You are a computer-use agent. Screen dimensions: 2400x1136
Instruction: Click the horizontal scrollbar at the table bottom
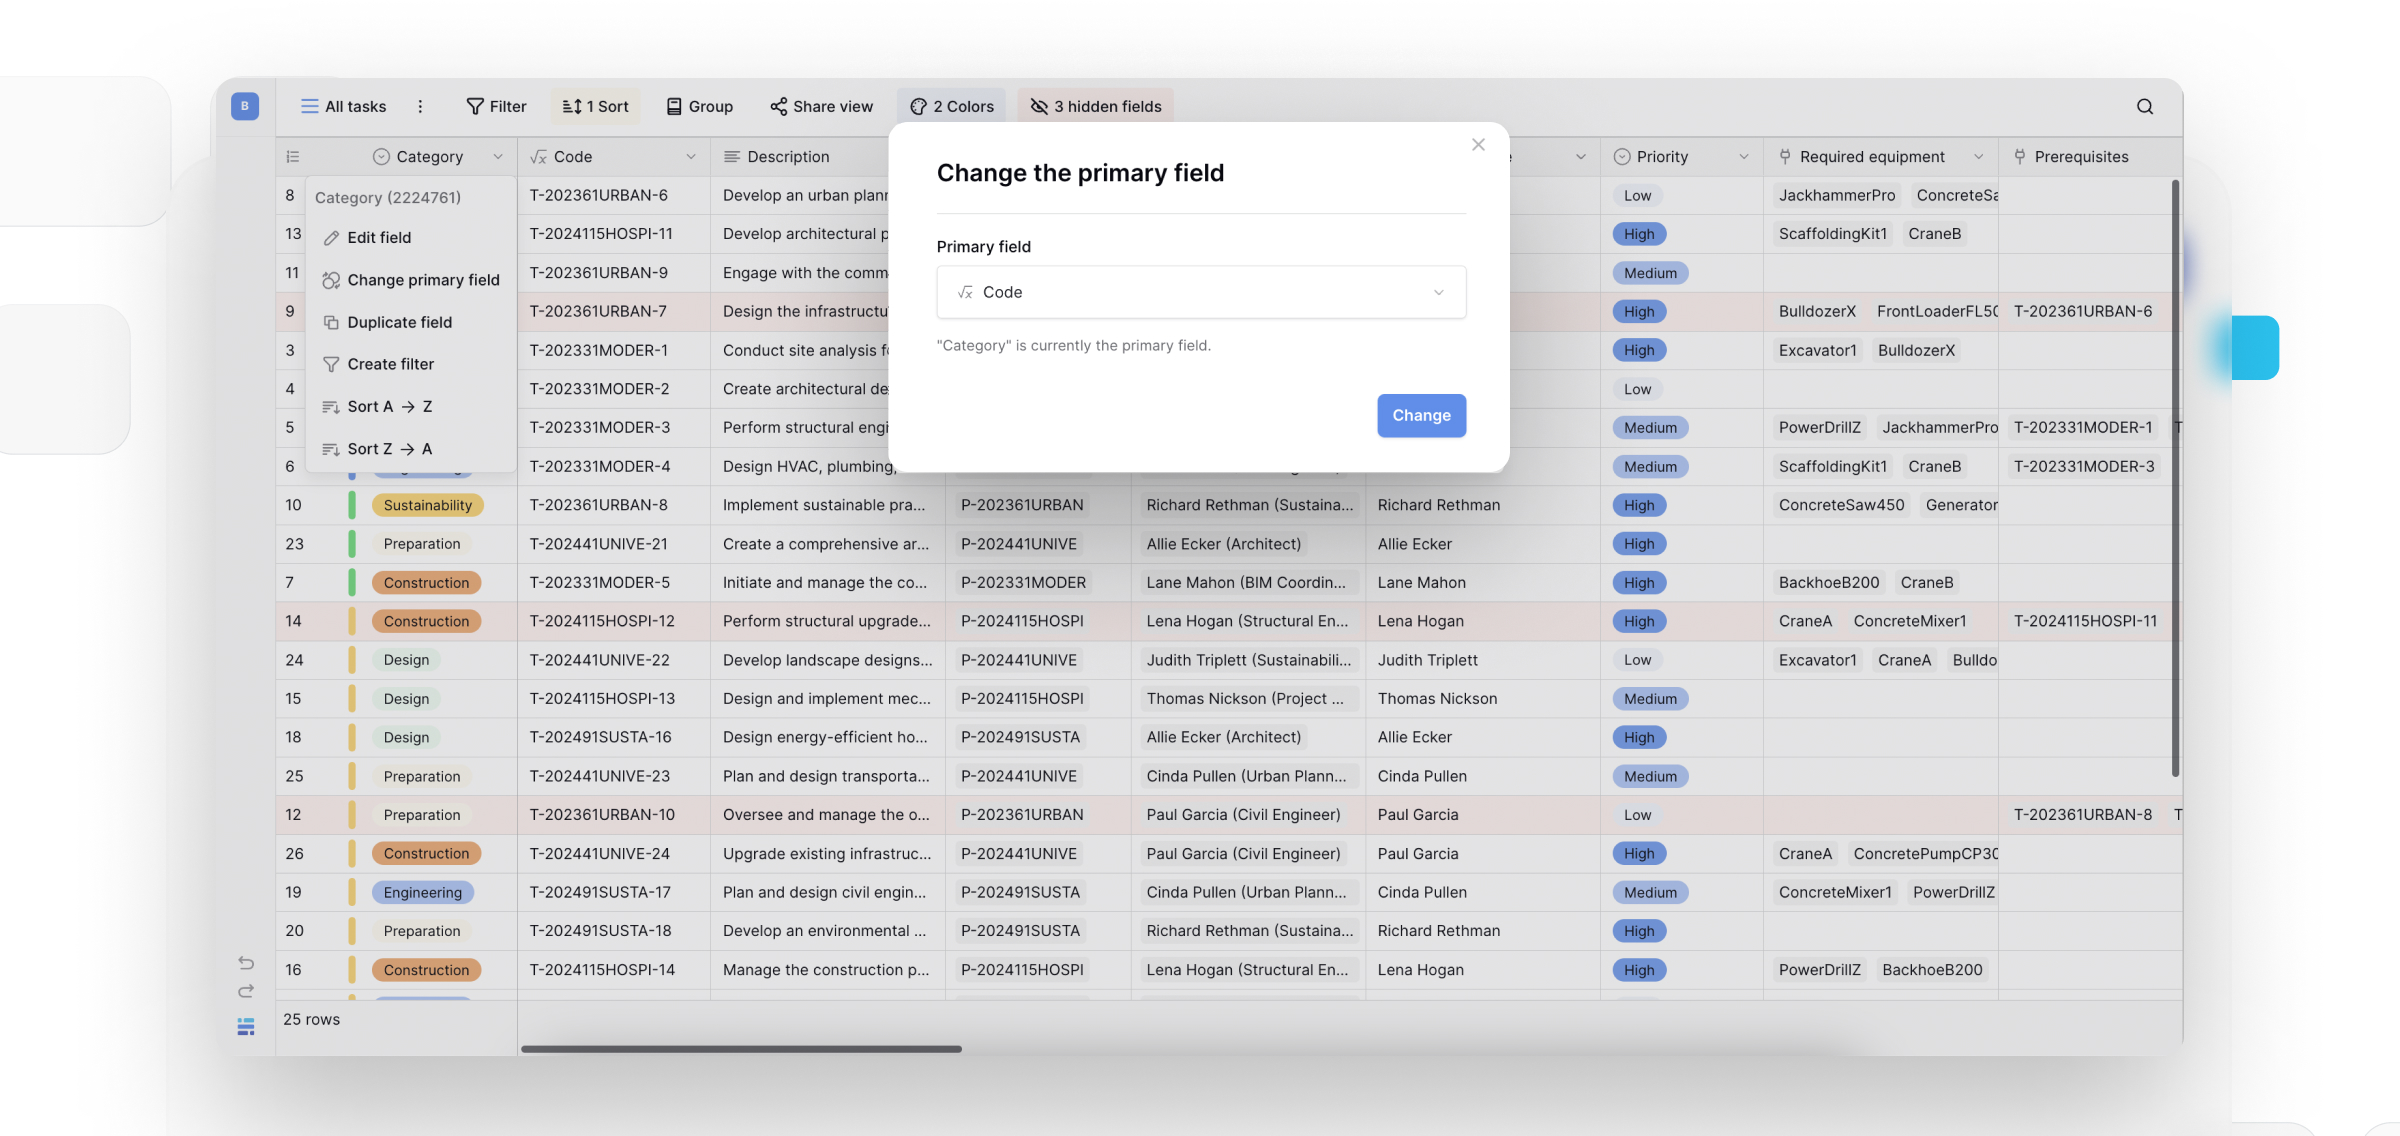pos(741,1049)
